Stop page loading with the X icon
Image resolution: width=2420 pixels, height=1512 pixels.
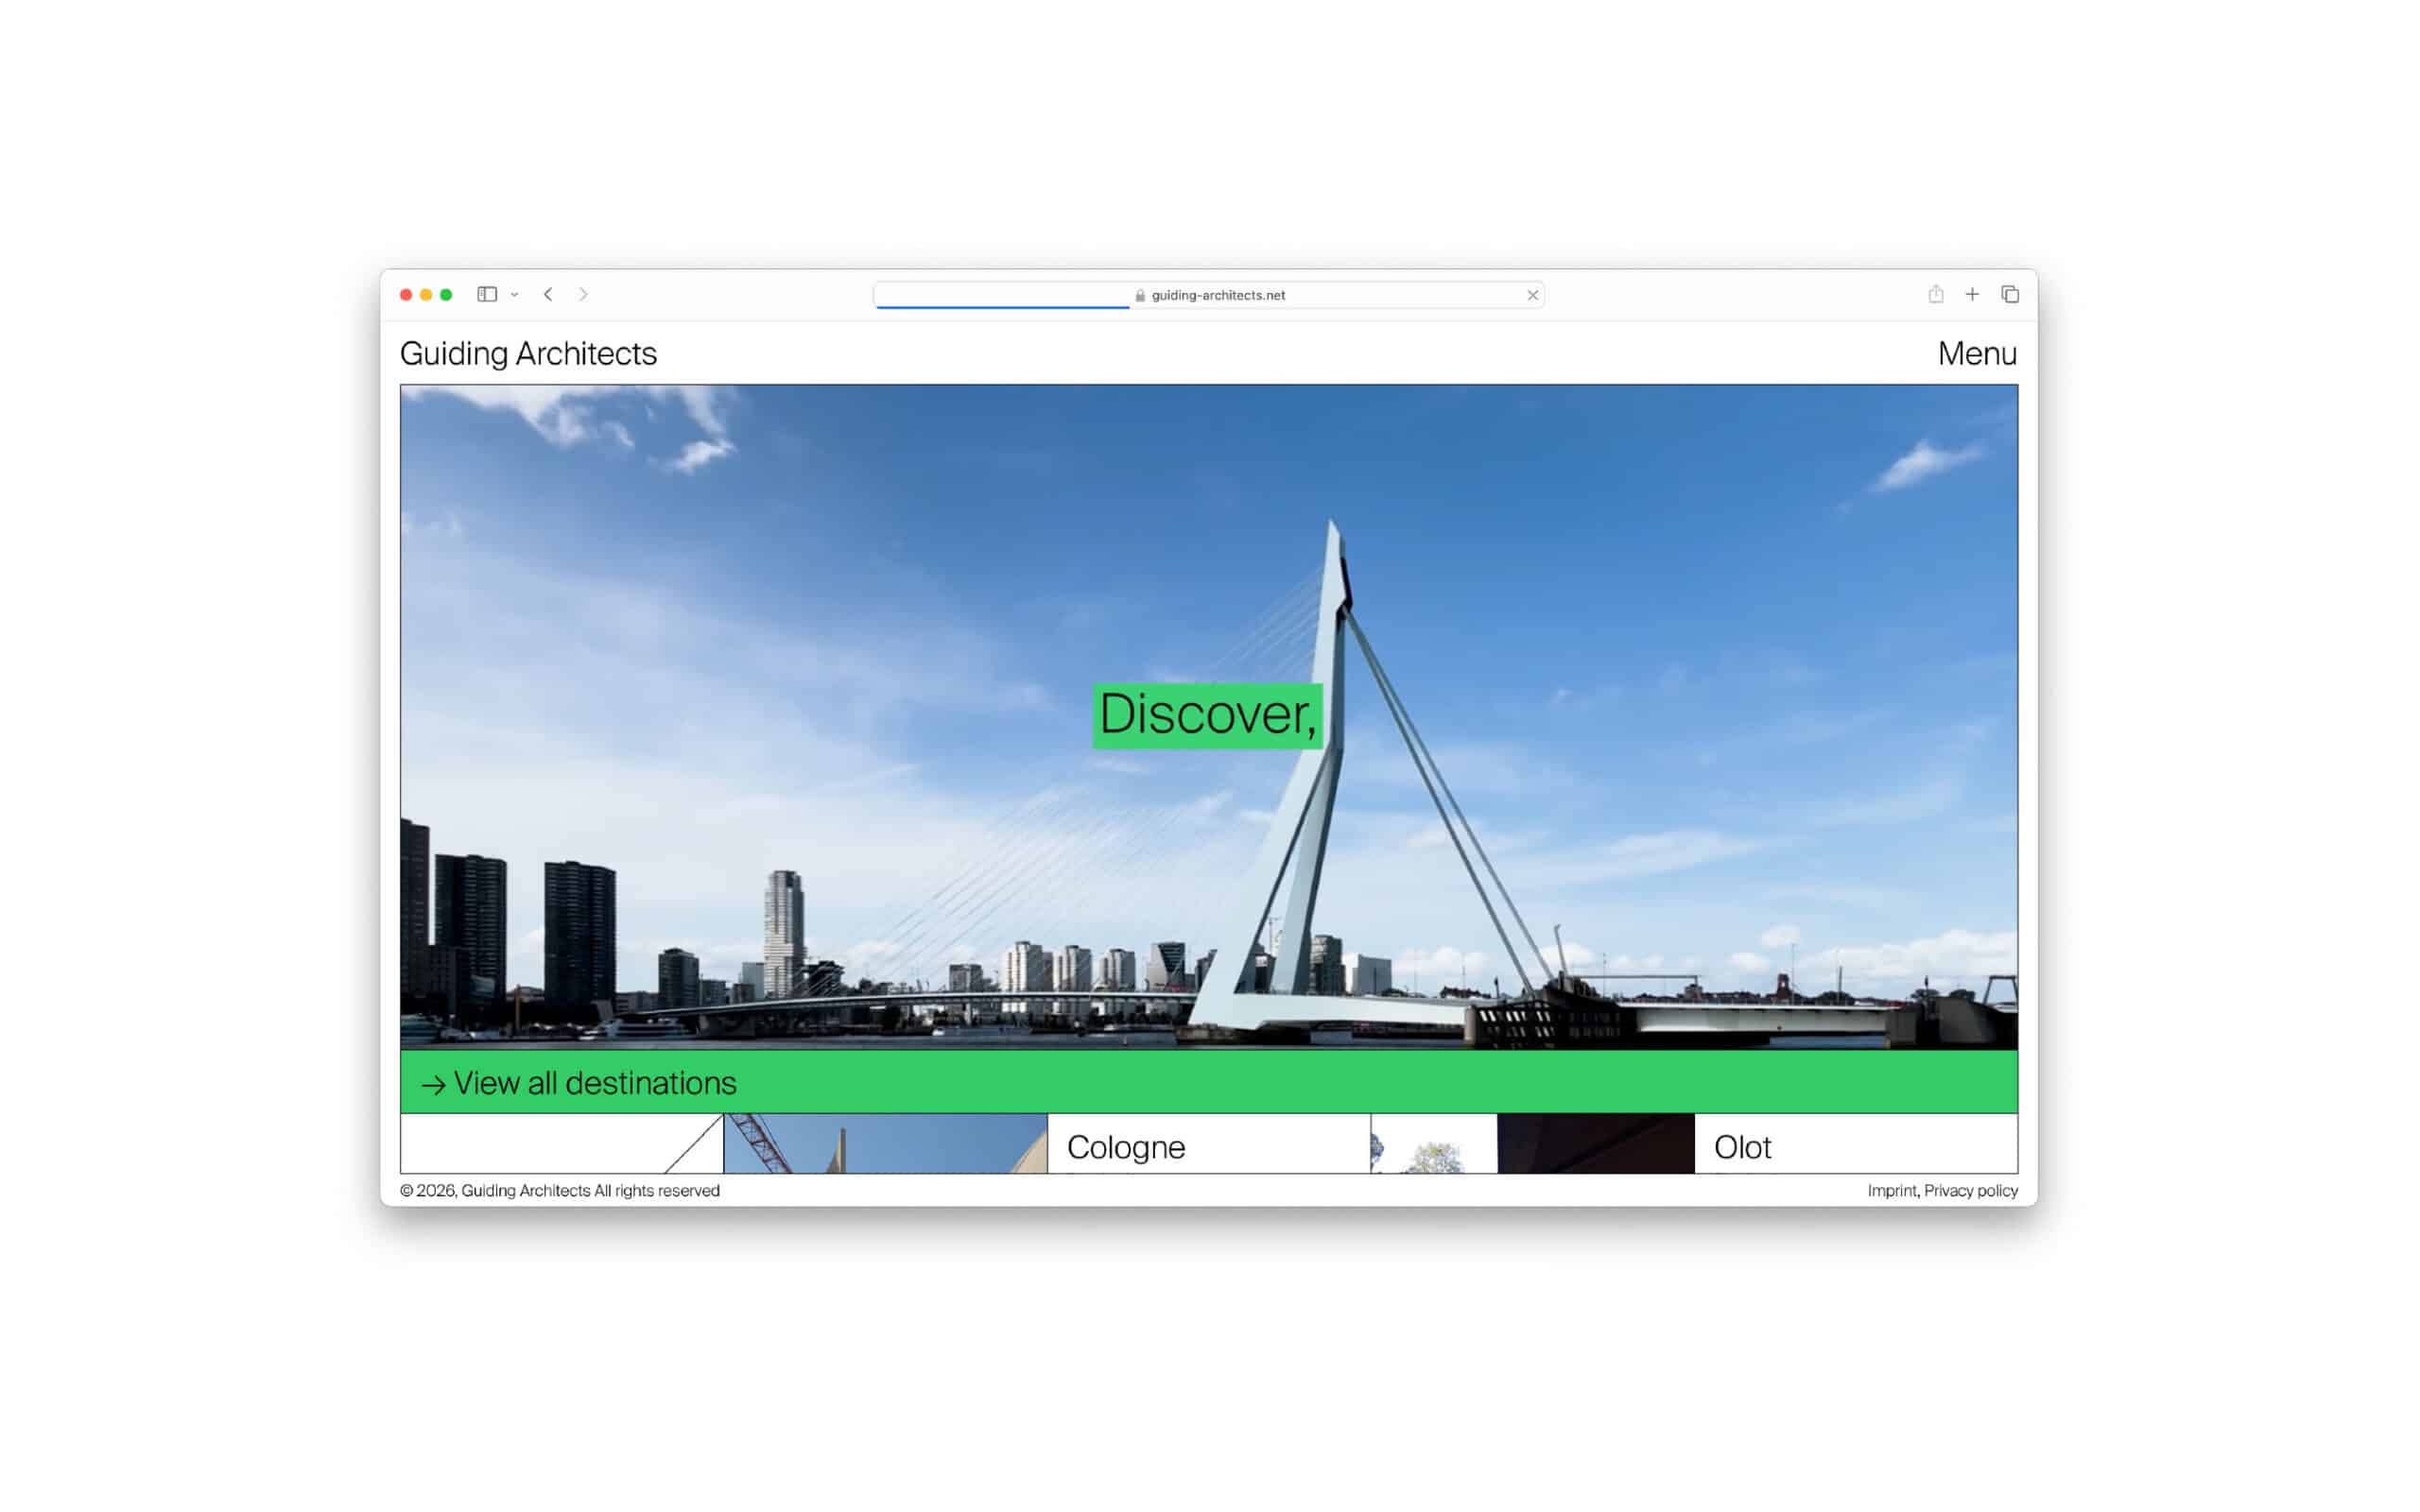pos(1532,295)
